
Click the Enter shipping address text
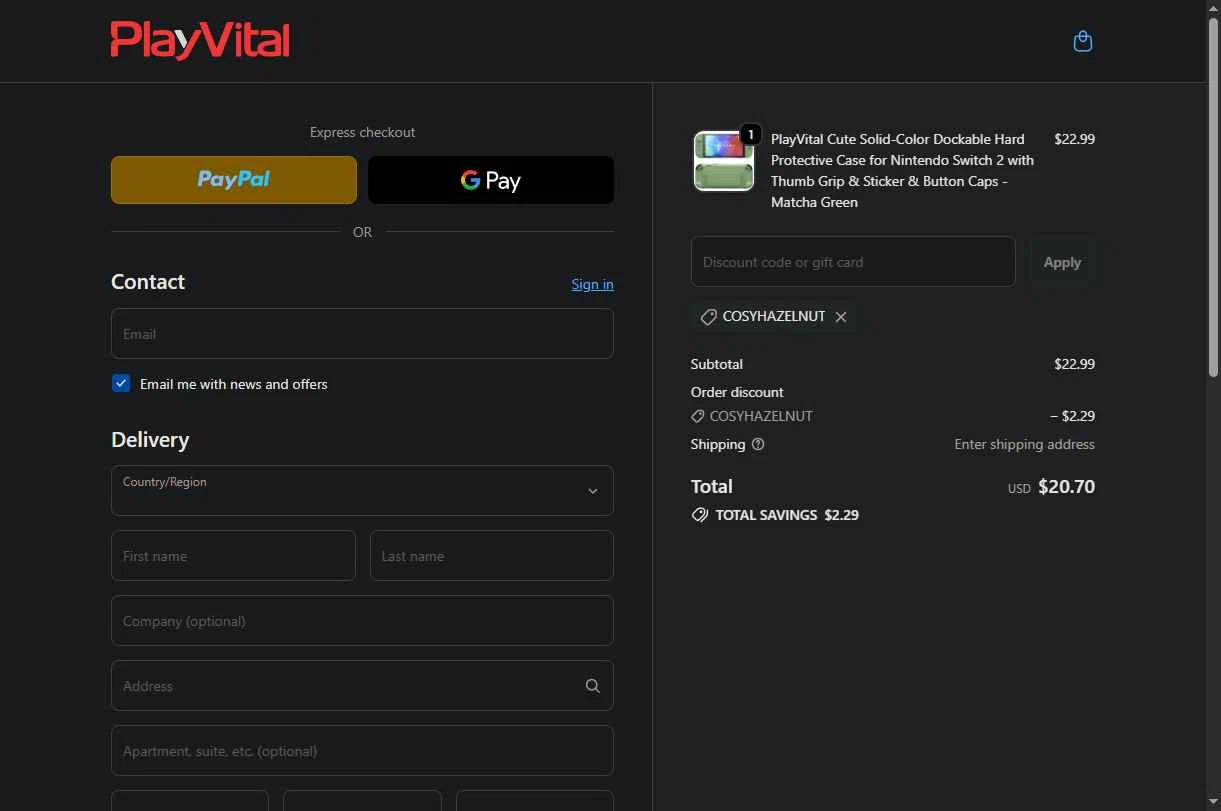tap(1024, 444)
